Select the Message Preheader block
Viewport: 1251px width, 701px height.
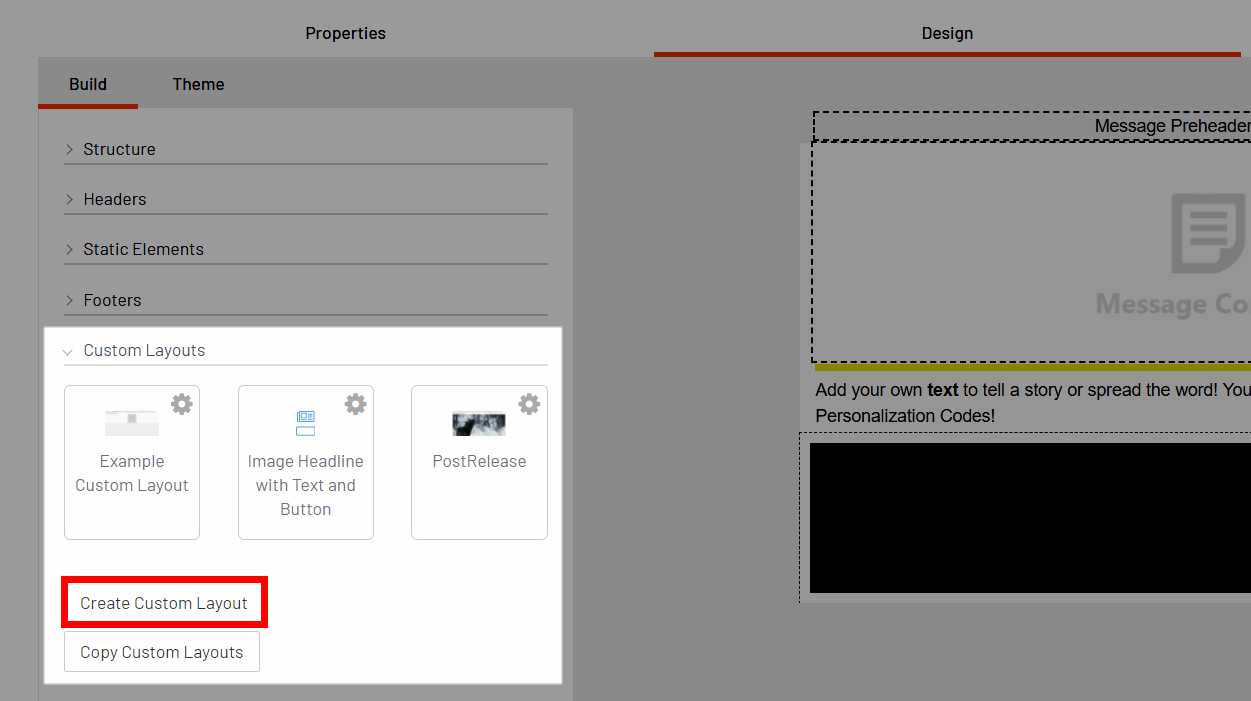pyautogui.click(x=1030, y=126)
